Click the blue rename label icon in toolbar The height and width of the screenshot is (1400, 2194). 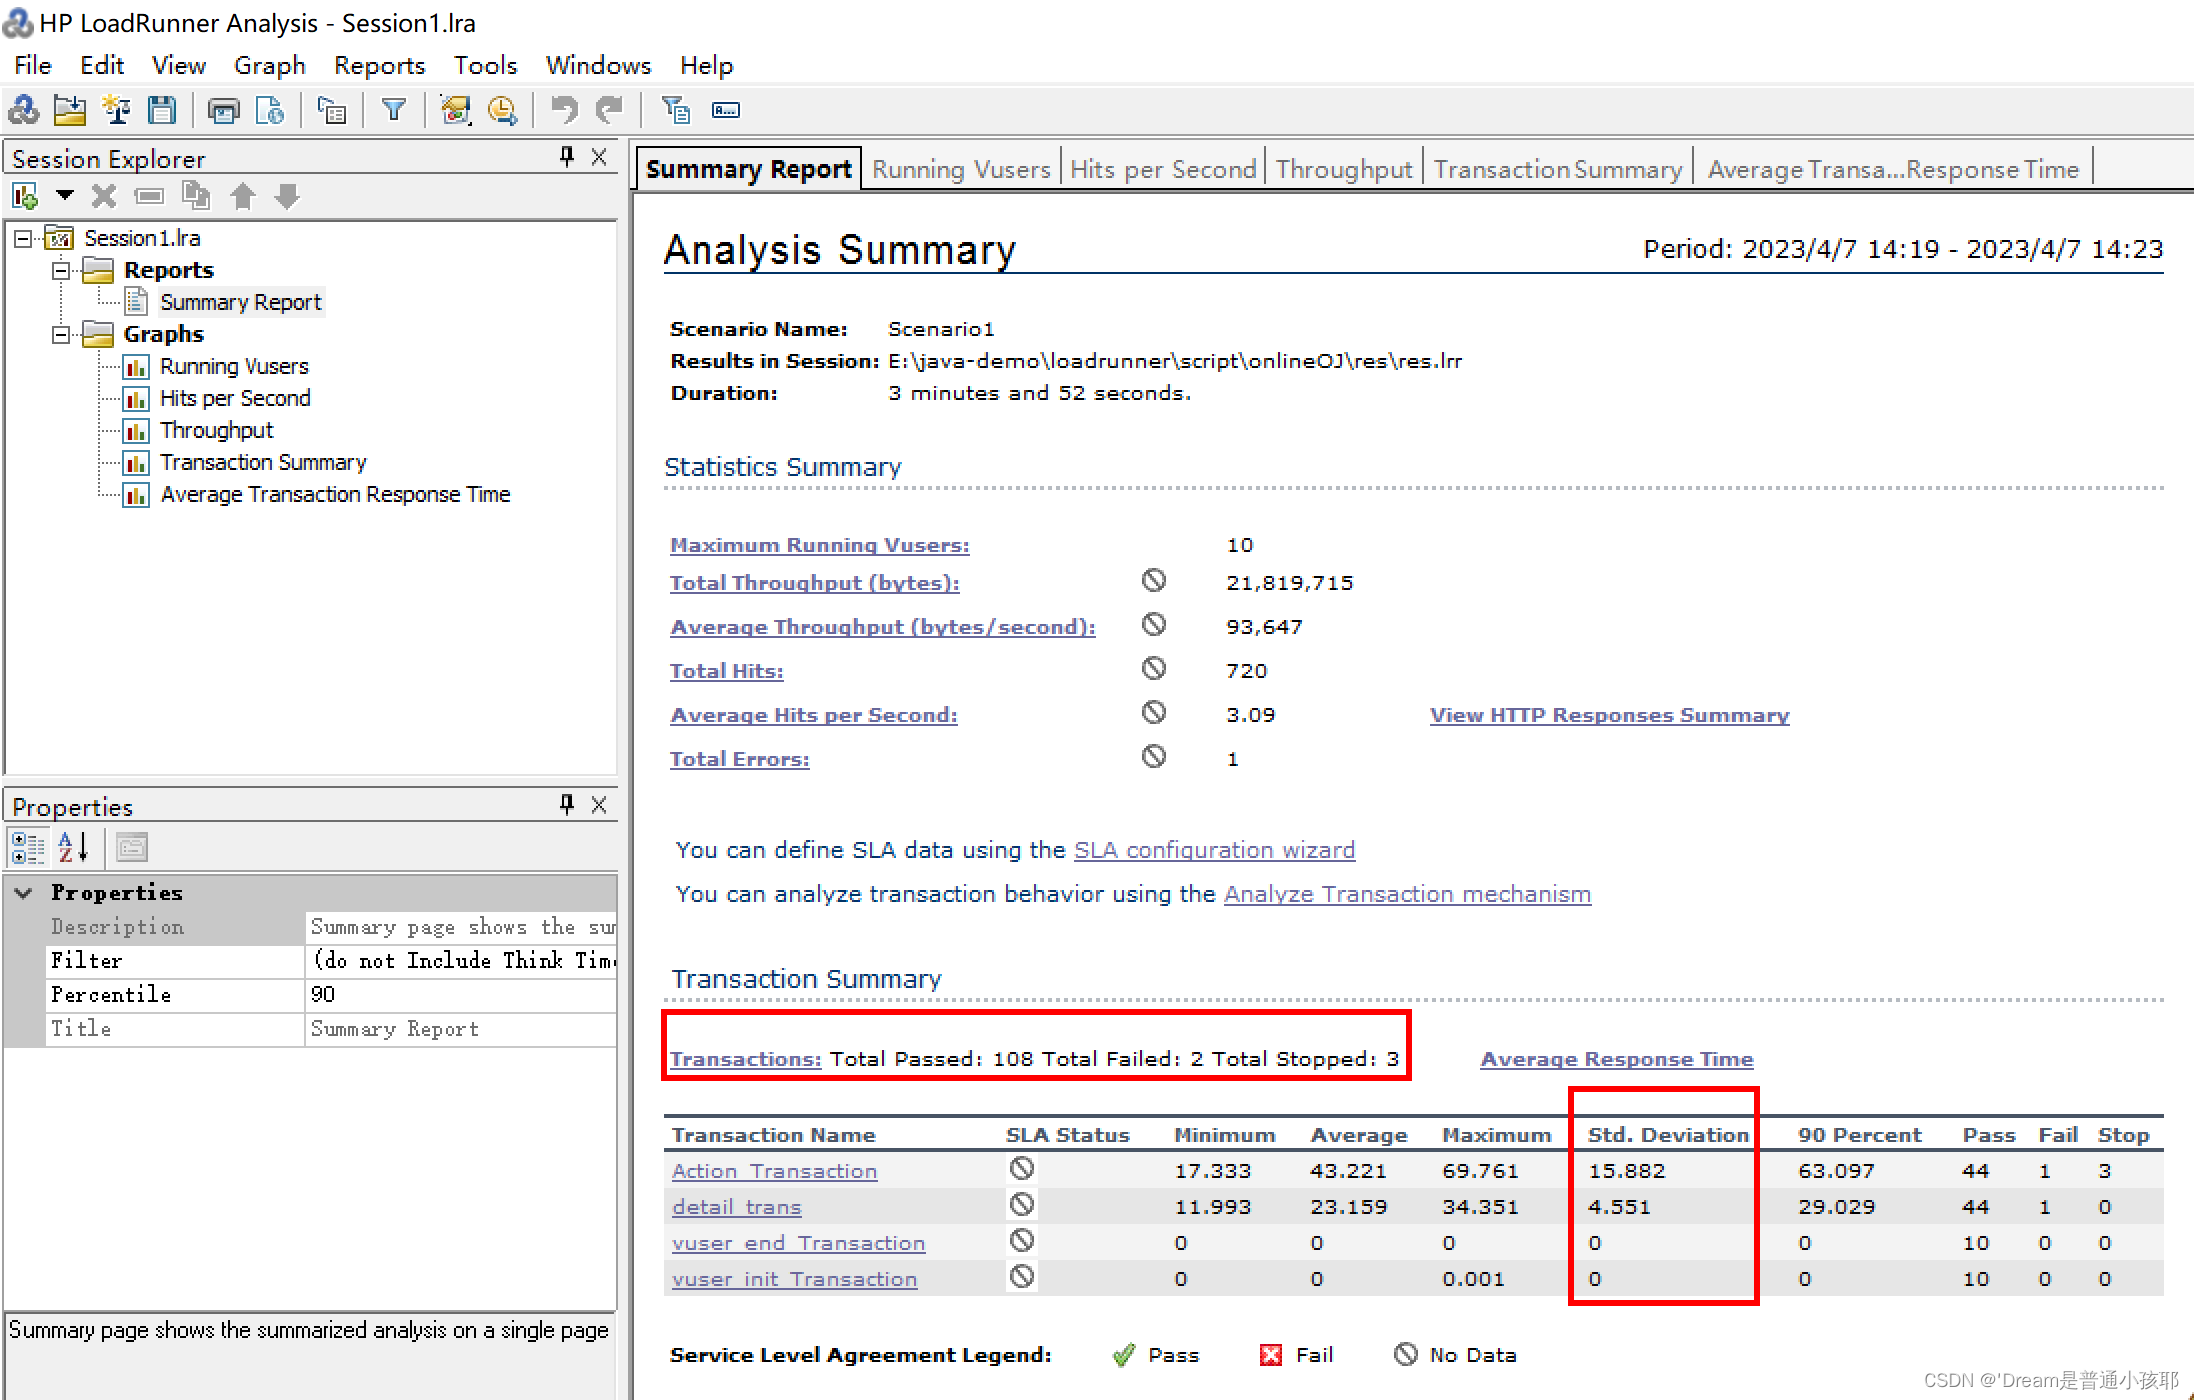pos(726,110)
